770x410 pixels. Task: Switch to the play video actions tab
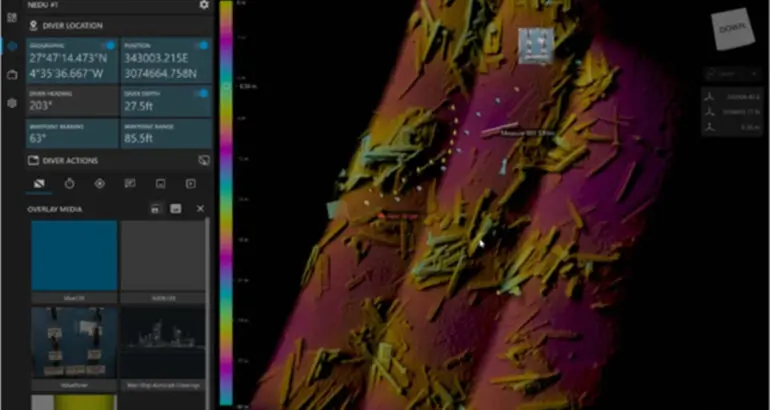[190, 184]
